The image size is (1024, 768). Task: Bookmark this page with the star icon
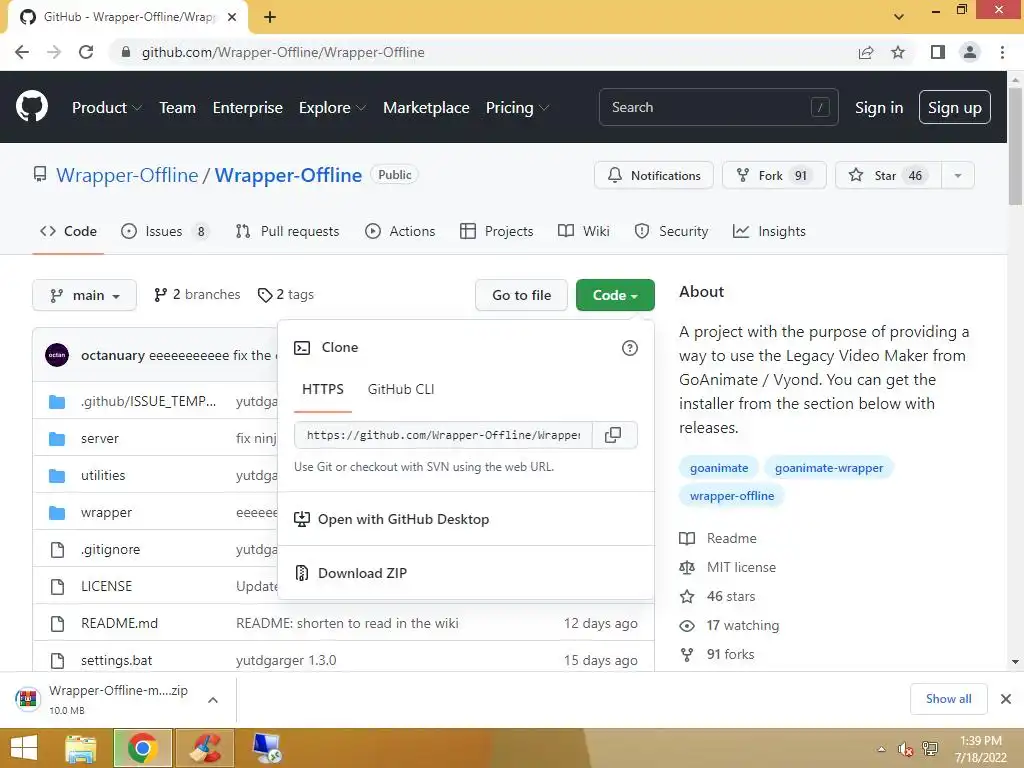[x=899, y=52]
